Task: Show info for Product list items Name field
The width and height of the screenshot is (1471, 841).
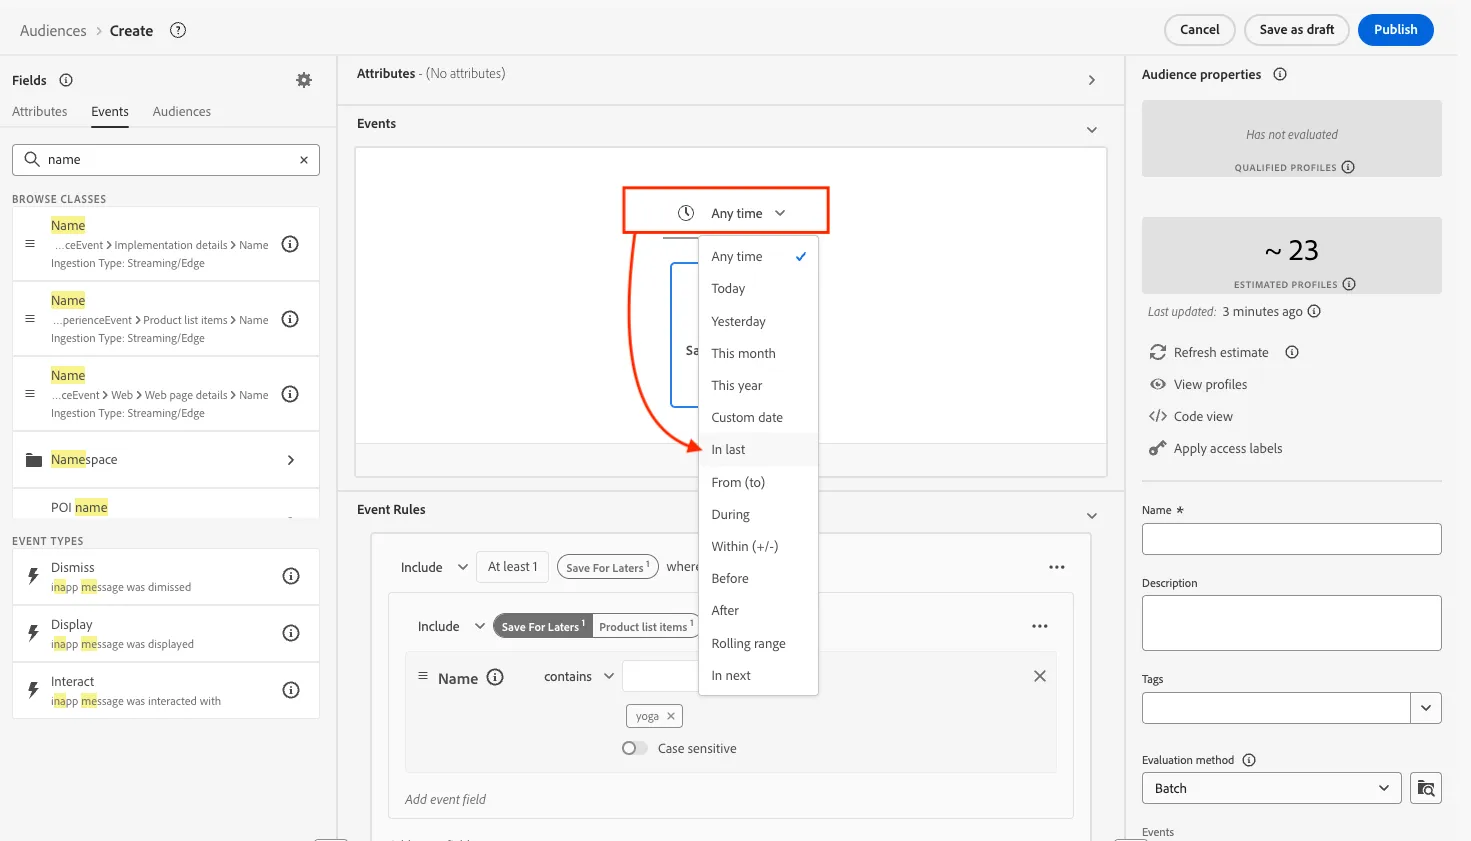Action: click(290, 319)
